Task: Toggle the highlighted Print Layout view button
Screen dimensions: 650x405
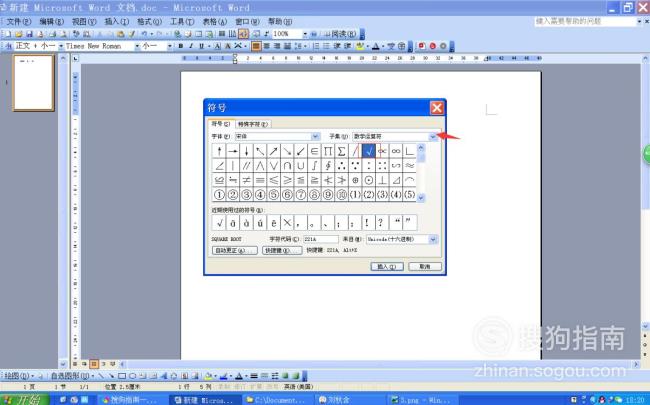Action: pos(94,364)
